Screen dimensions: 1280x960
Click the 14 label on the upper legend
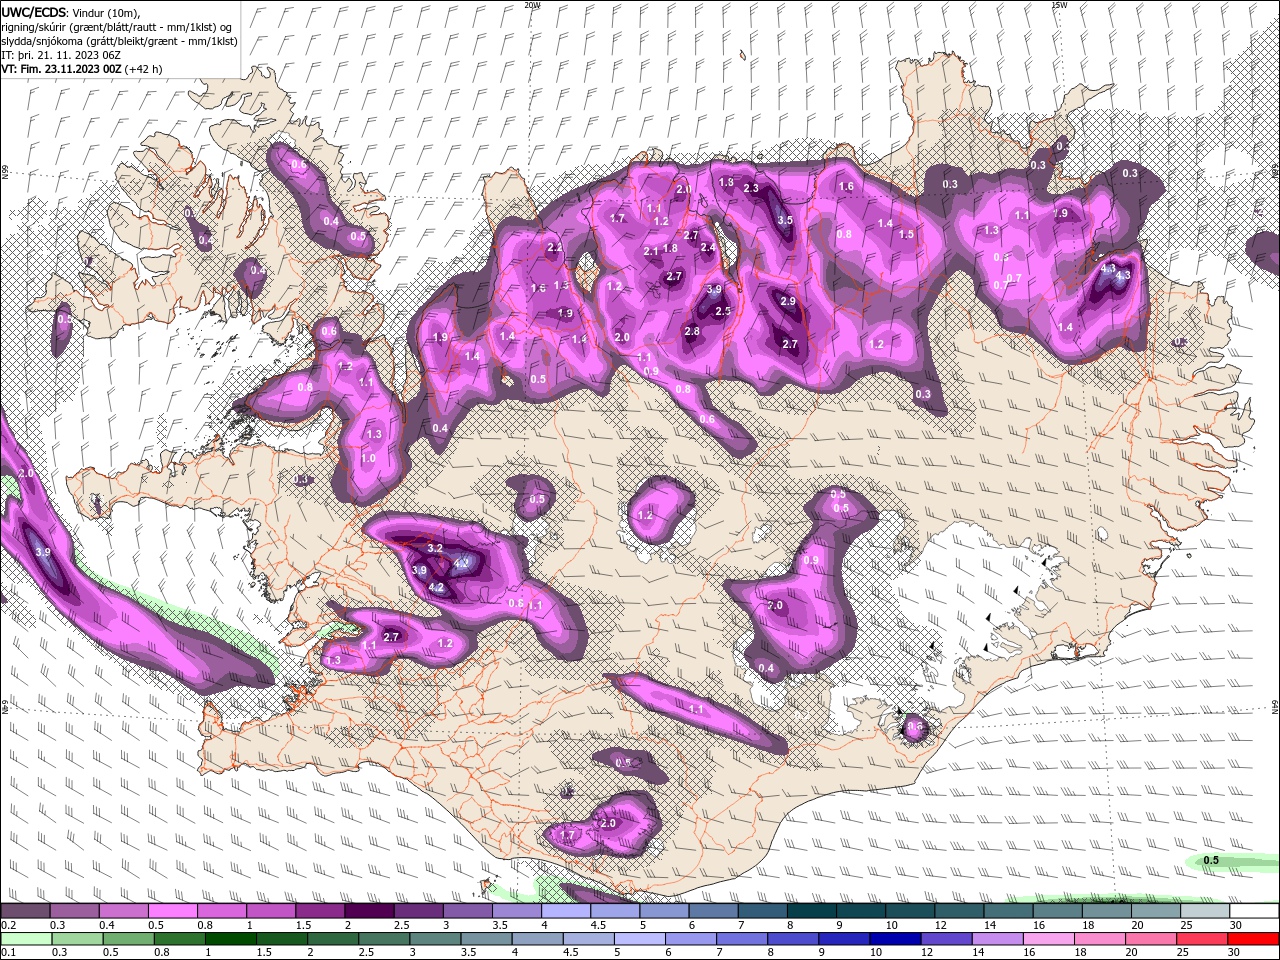988,925
